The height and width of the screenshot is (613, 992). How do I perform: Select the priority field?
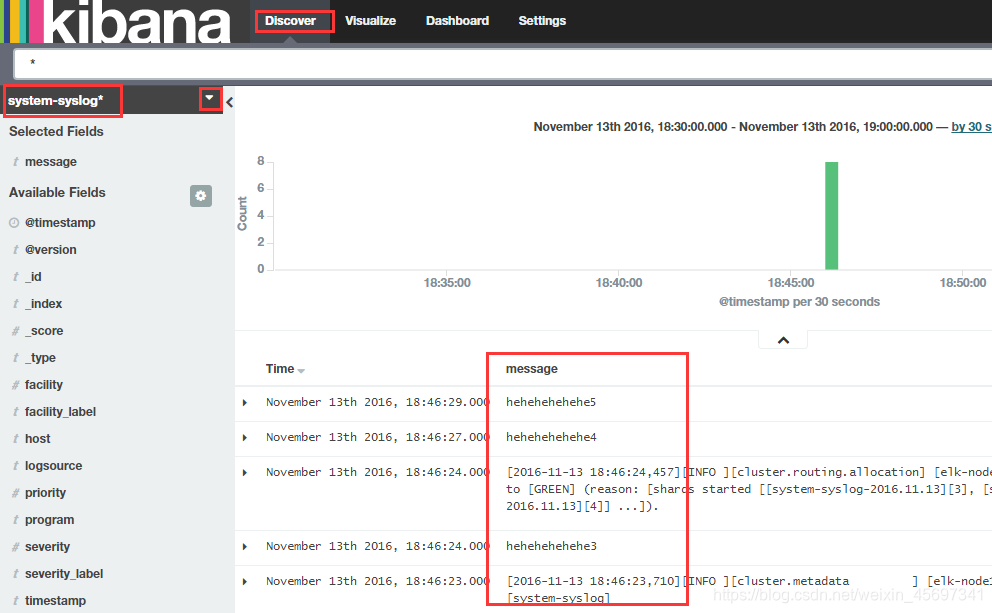[46, 493]
